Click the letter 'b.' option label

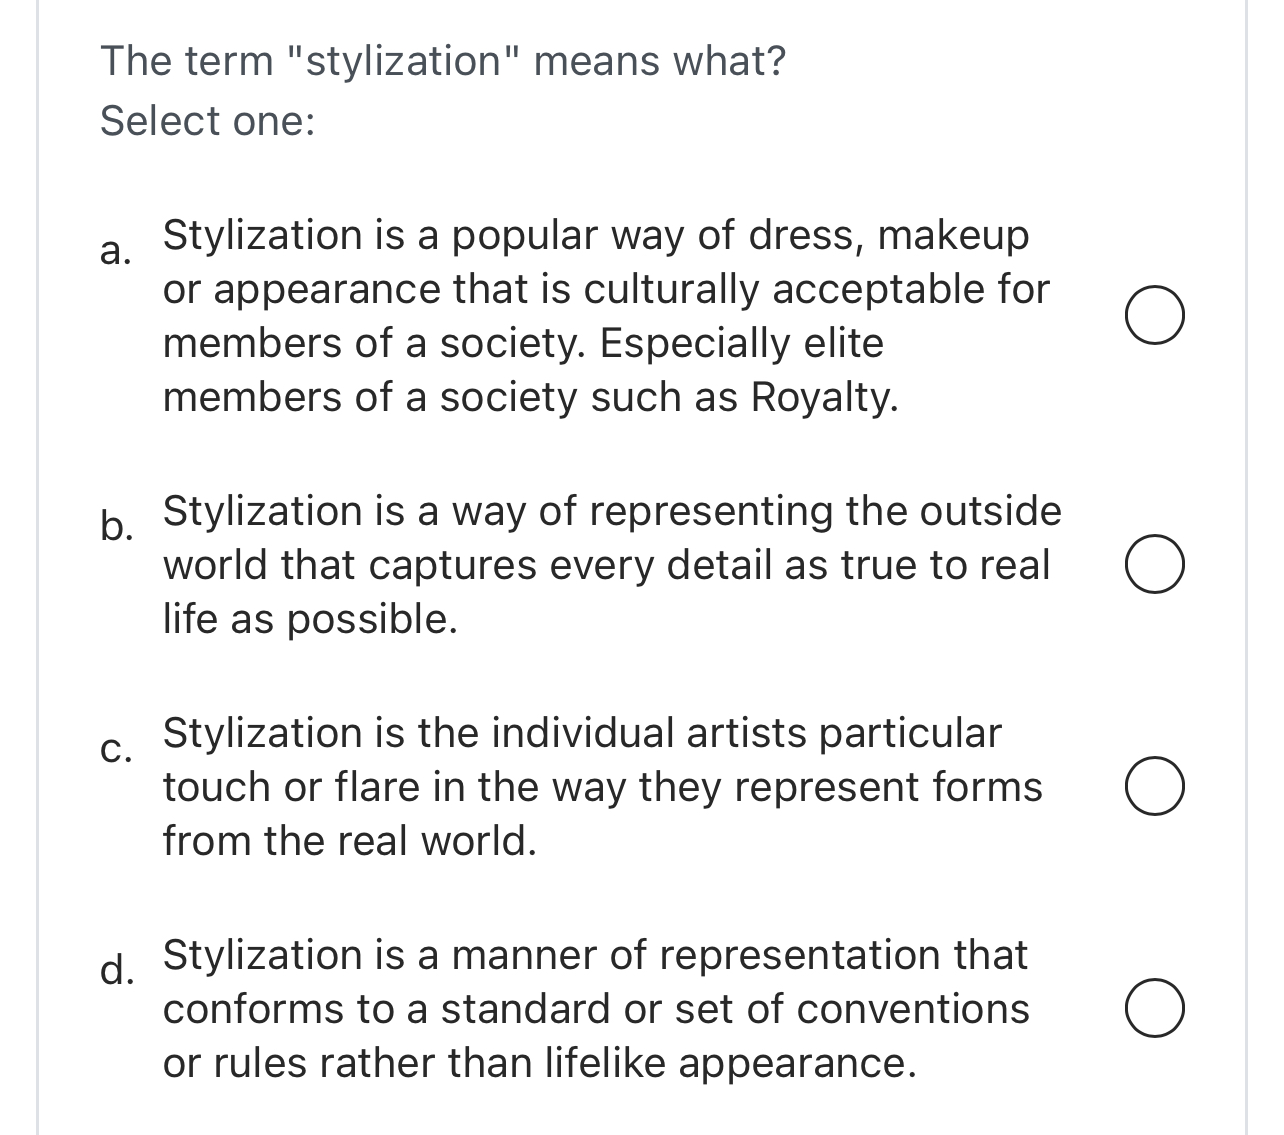[x=115, y=525]
